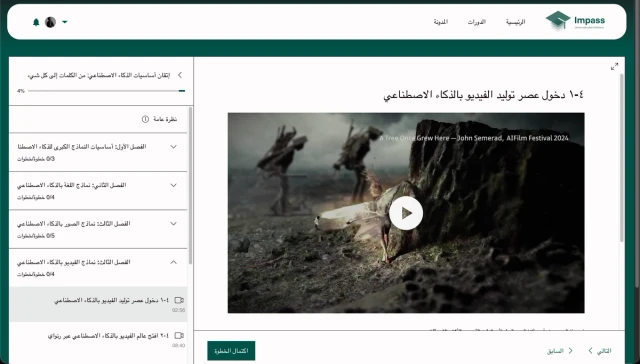The image size is (640, 364).
Task: Click video icon of lesson ٤-٢
Action: pyautogui.click(x=179, y=335)
